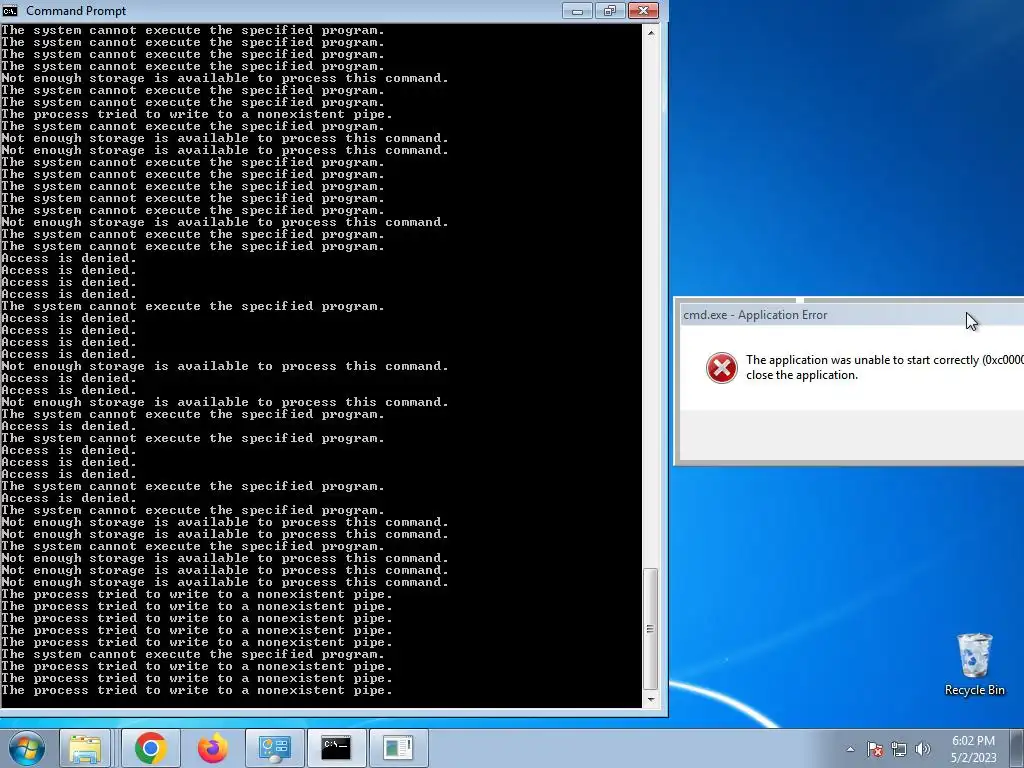Viewport: 1024px width, 768px height.
Task: Launch Google Chrome from the taskbar
Action: (x=151, y=748)
